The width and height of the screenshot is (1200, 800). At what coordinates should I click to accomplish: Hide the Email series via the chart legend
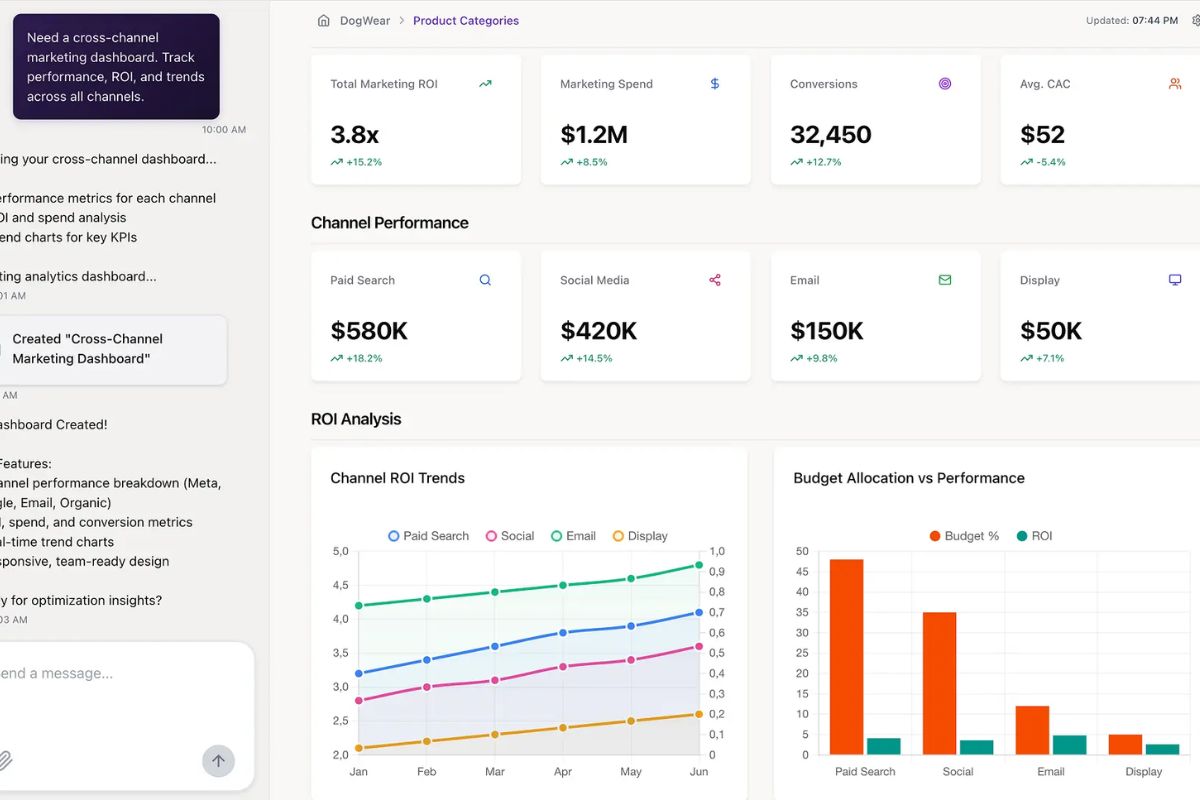tap(573, 536)
